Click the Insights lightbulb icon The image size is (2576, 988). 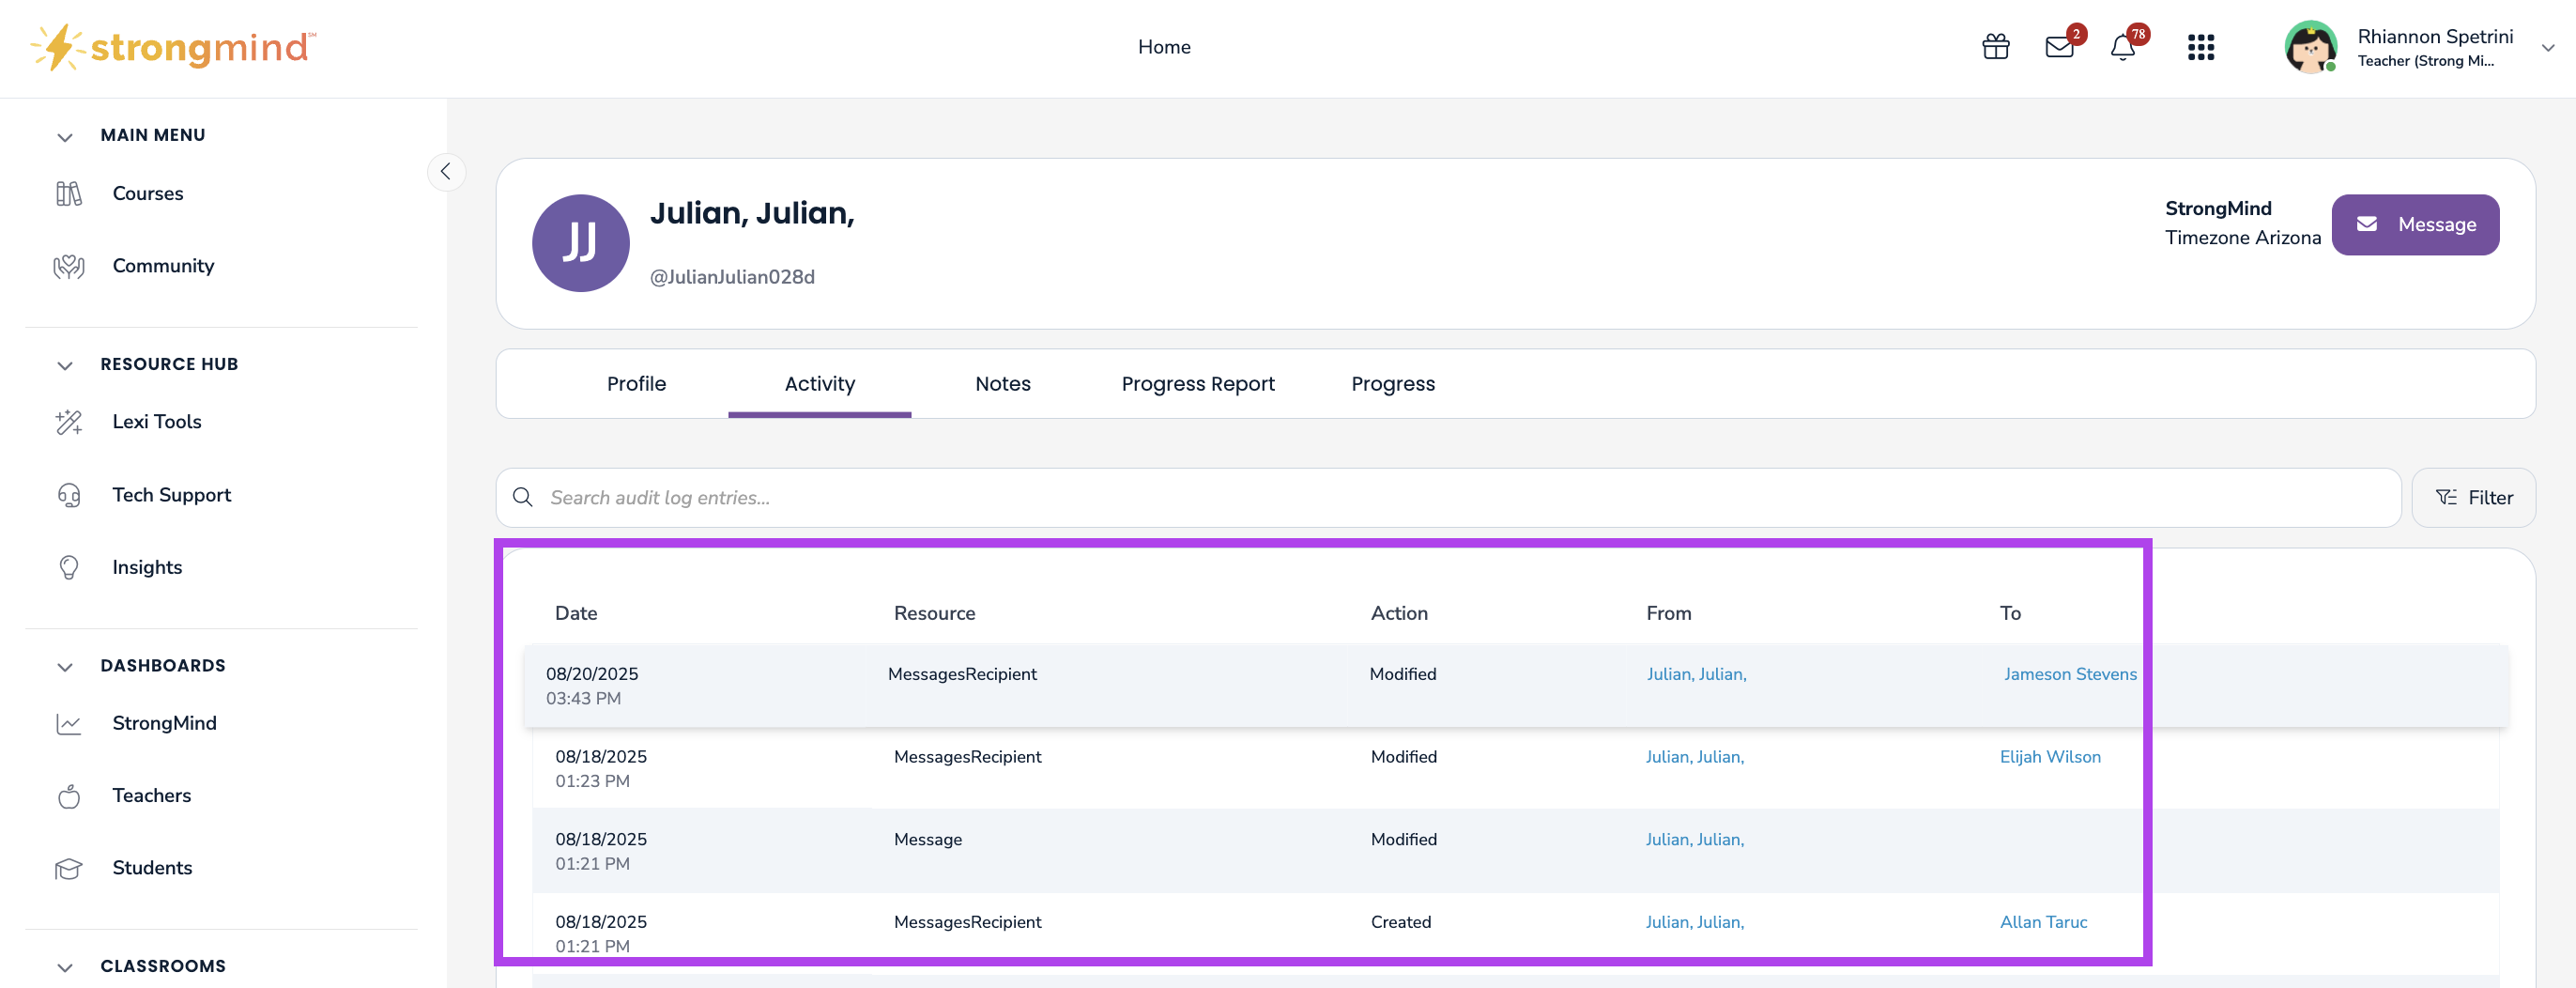pyautogui.click(x=69, y=567)
